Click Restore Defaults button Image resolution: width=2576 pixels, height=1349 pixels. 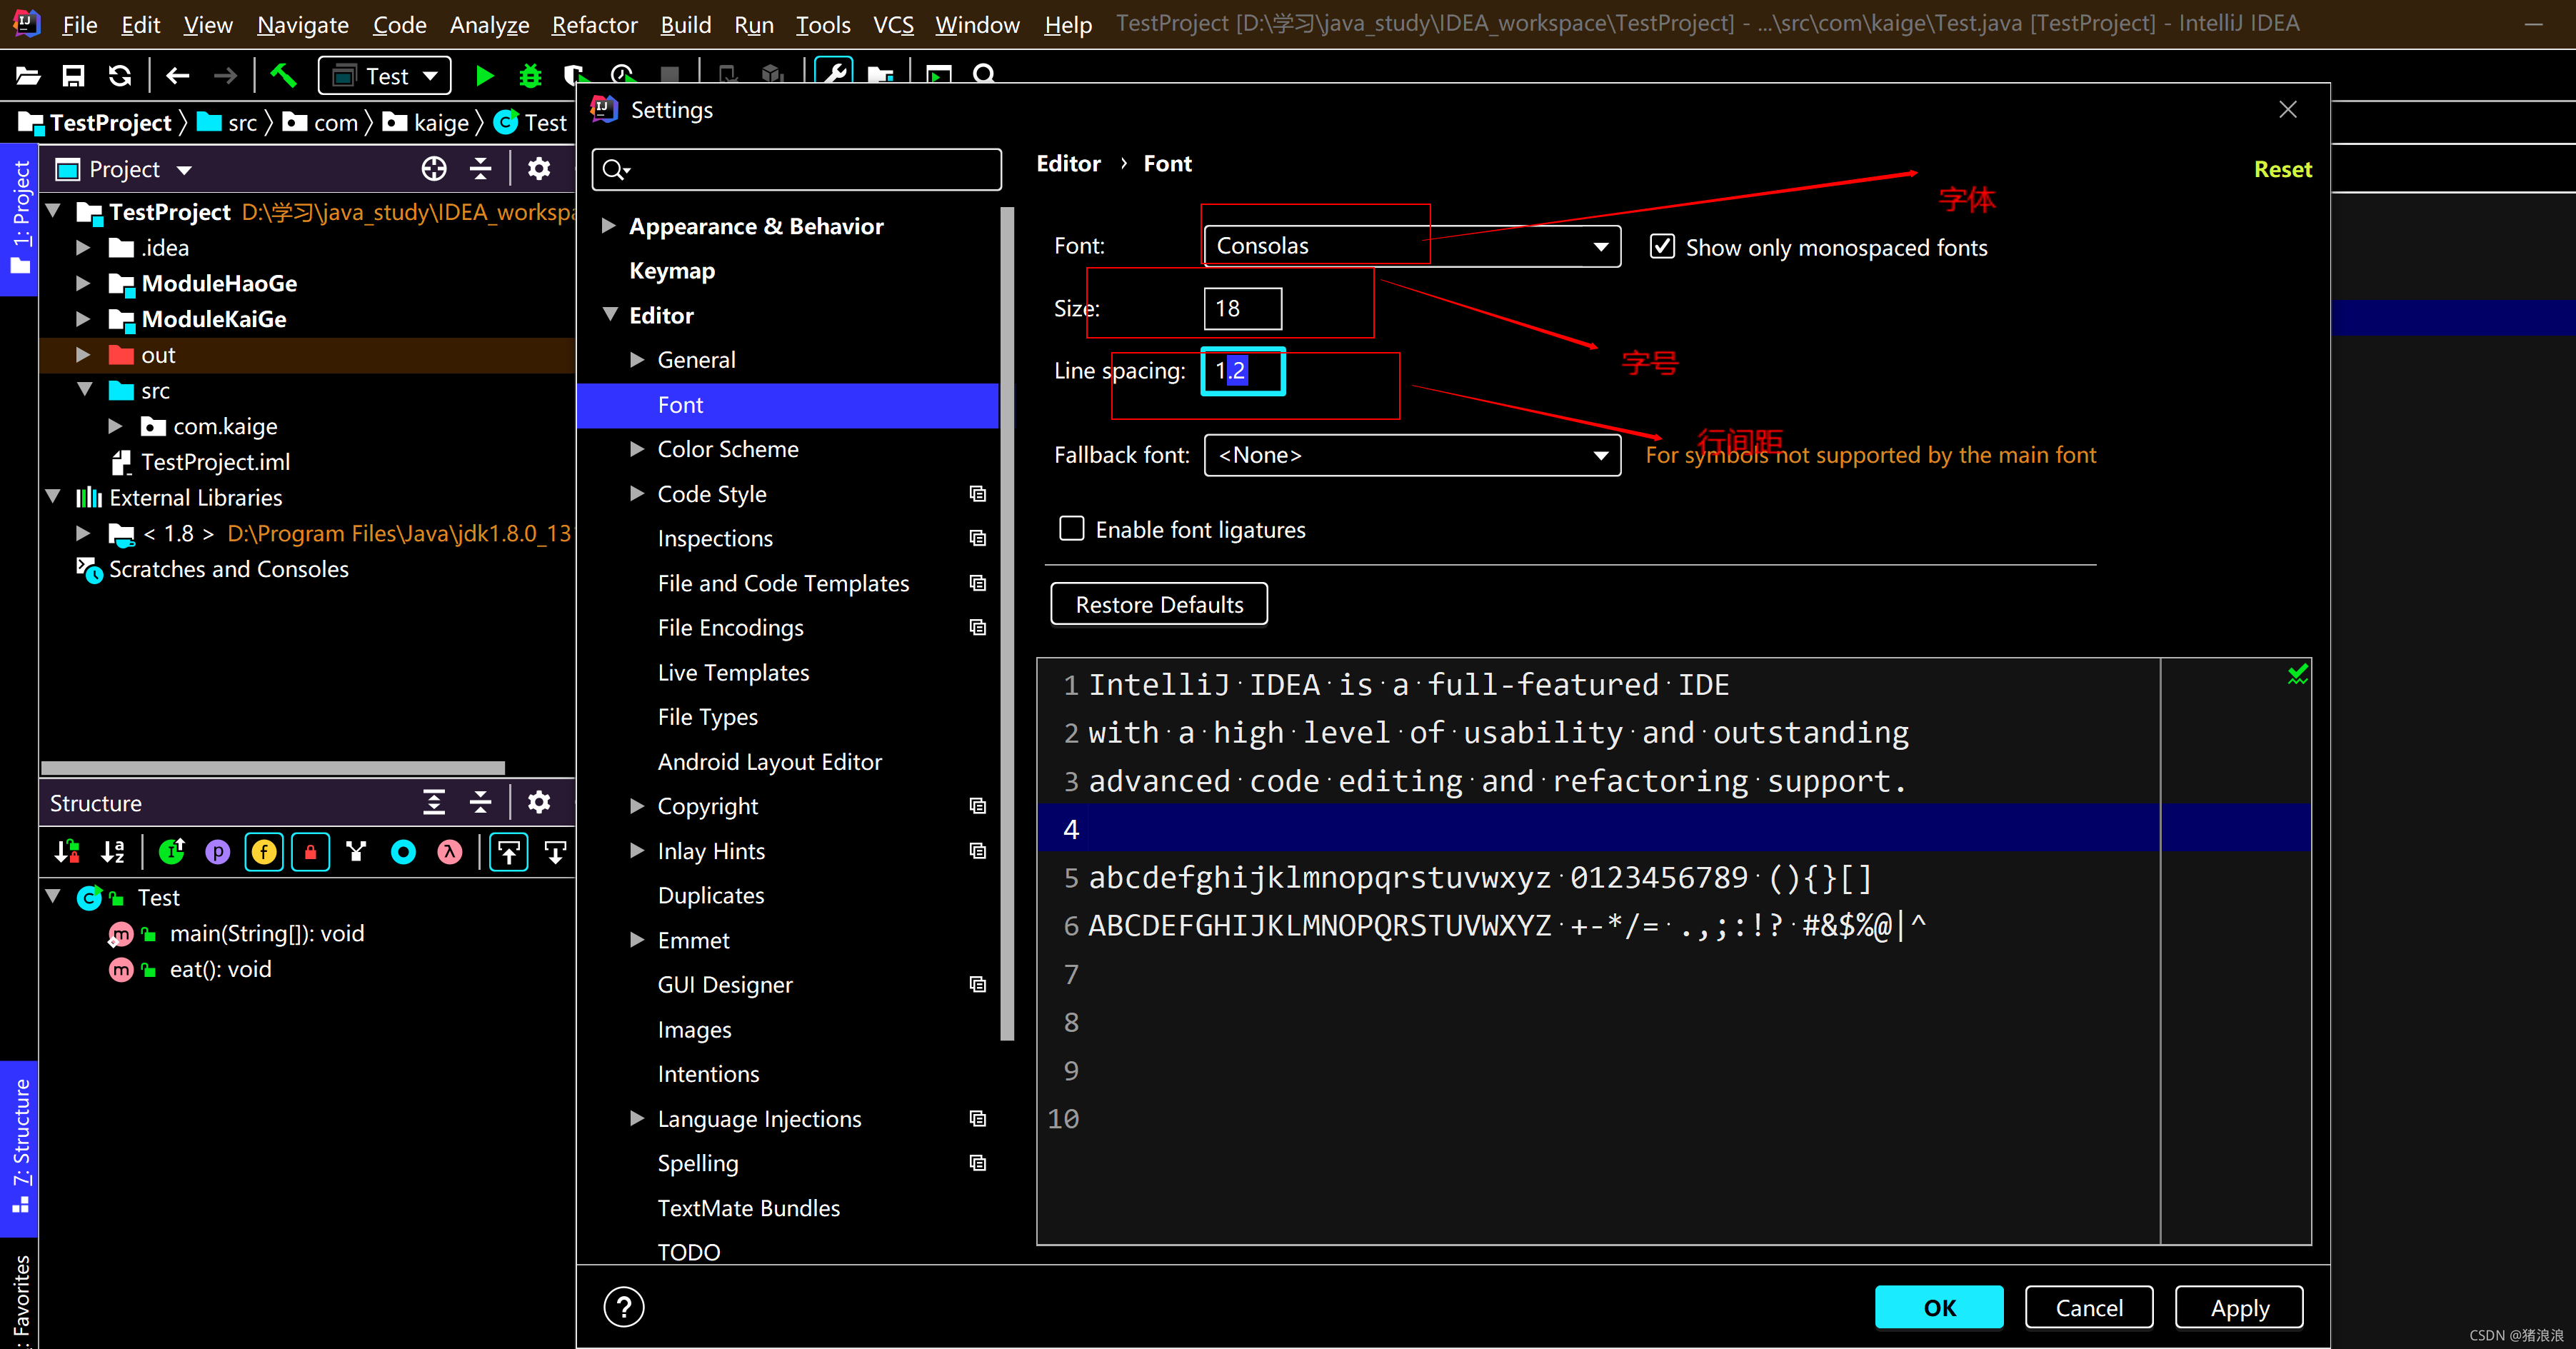tap(1159, 604)
